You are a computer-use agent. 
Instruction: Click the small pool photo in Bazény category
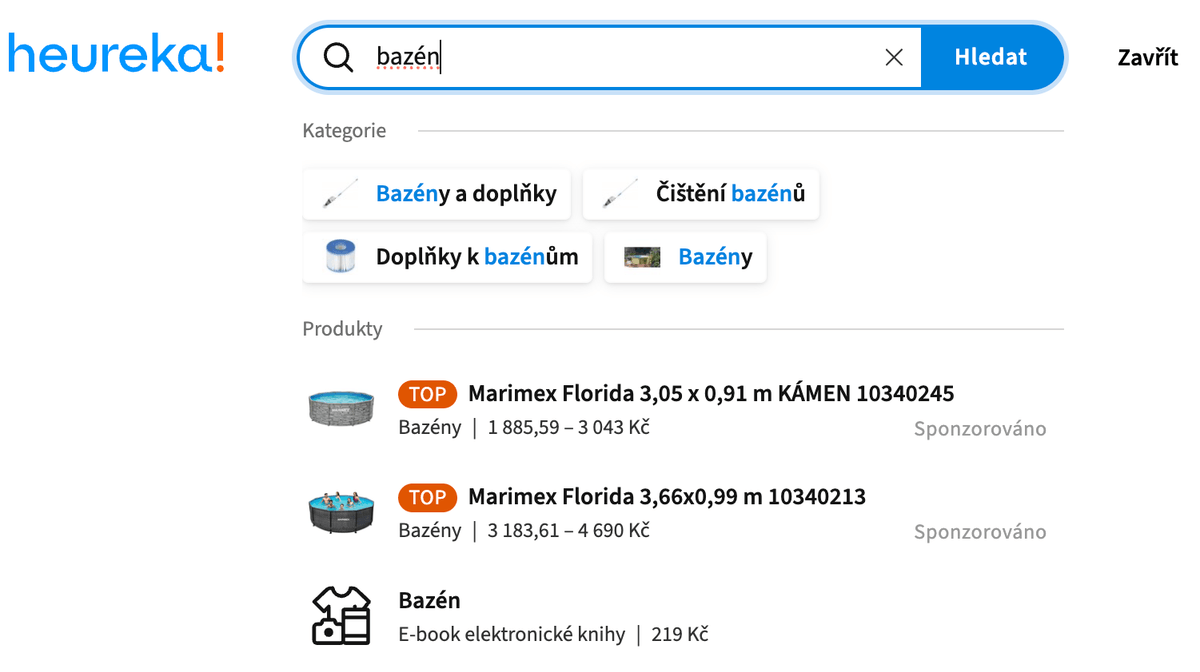pos(643,258)
